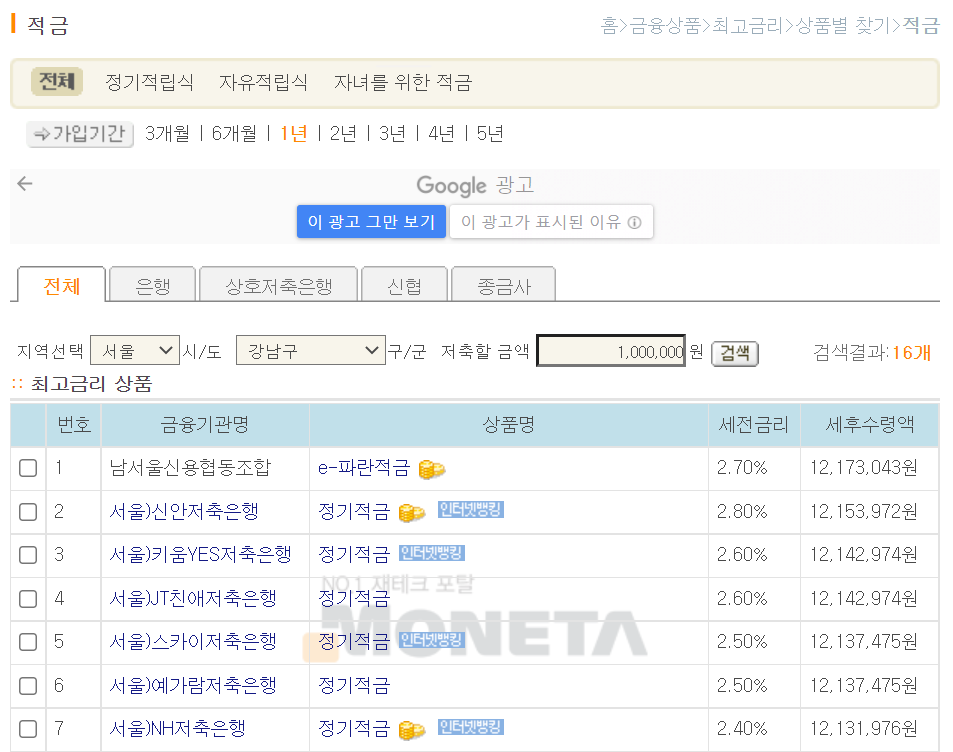Click the 남서울신용협동조합 institution name
The height and width of the screenshot is (752, 953).
point(190,467)
